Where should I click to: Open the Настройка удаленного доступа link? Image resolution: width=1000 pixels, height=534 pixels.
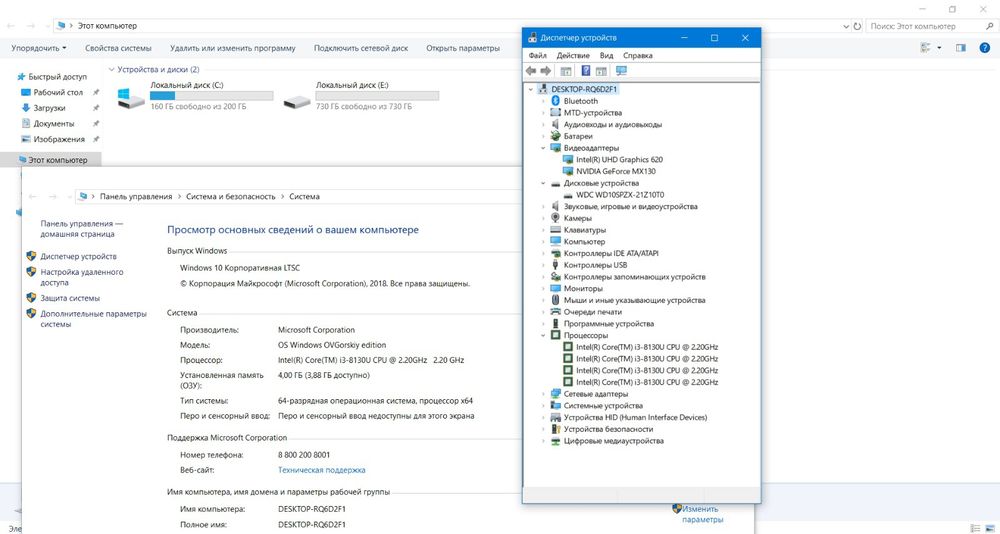coord(82,277)
